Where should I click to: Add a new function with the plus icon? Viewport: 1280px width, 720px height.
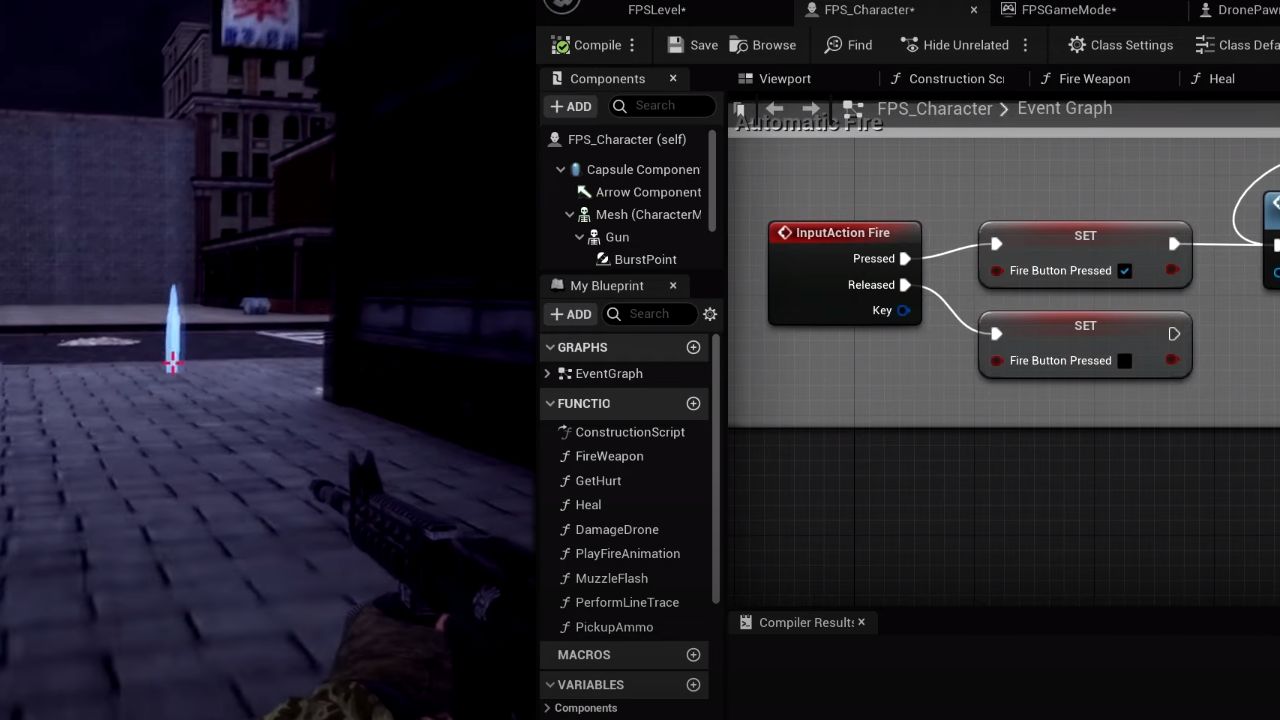coord(693,403)
